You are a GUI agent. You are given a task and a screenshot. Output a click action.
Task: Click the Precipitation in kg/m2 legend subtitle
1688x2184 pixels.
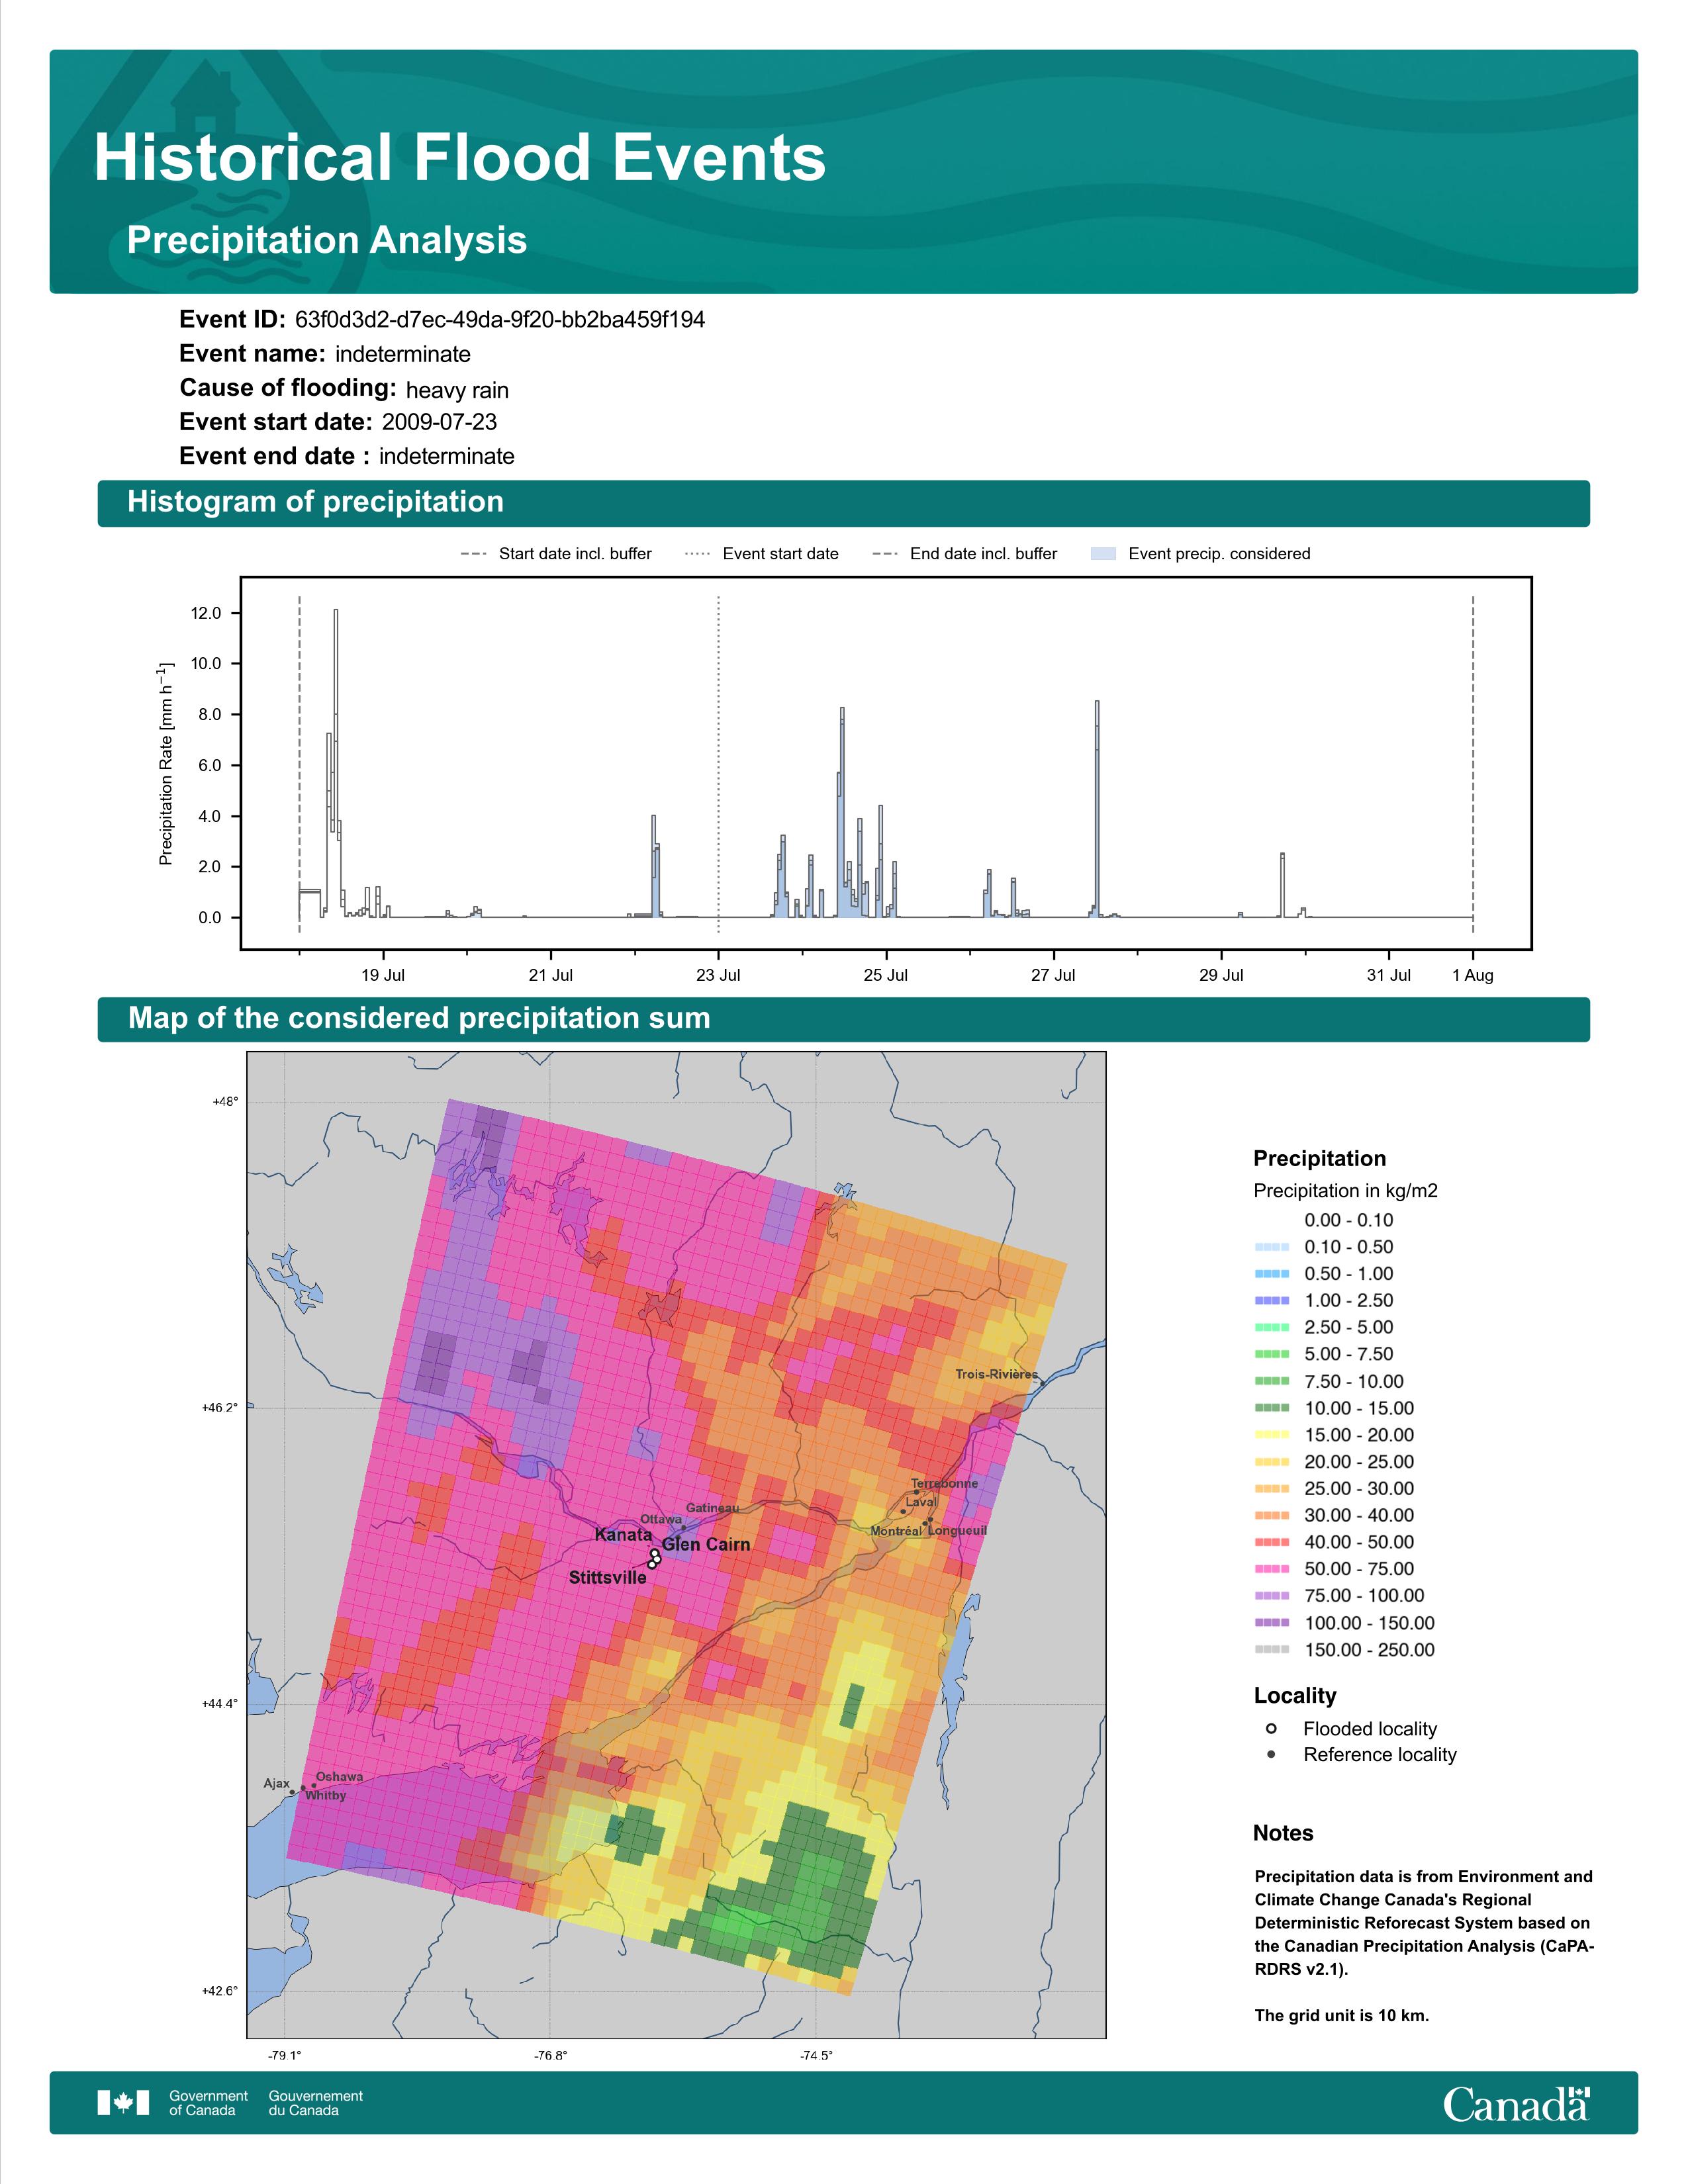[1346, 1190]
